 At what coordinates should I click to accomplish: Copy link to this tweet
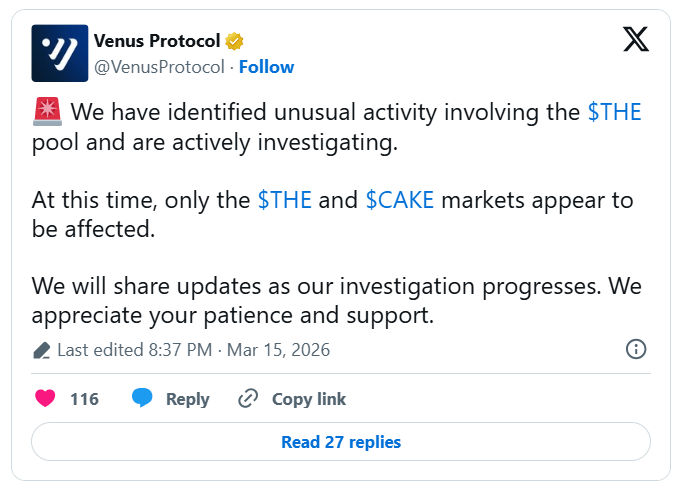tap(308, 399)
